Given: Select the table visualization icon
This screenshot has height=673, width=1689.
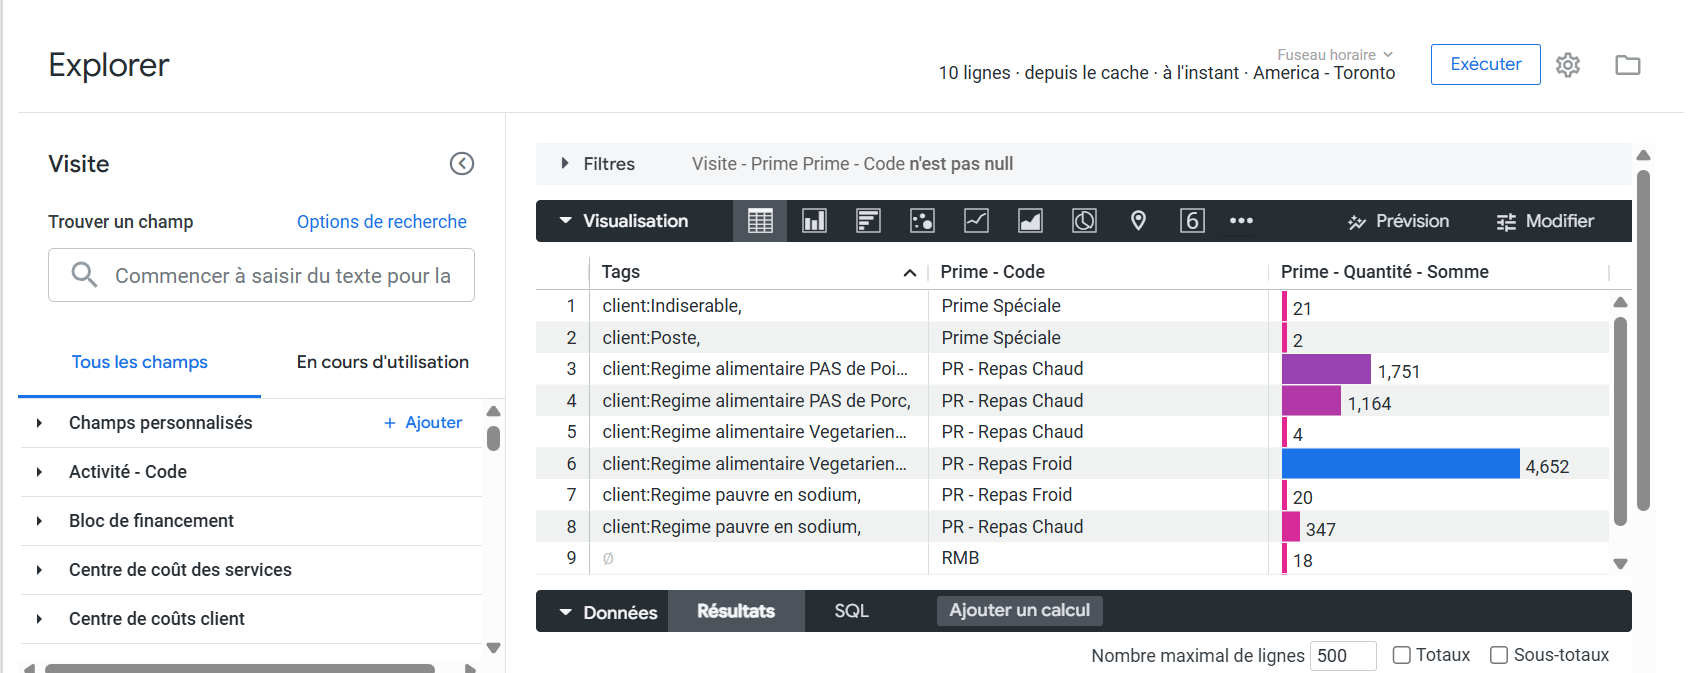Looking at the screenshot, I should pyautogui.click(x=760, y=221).
